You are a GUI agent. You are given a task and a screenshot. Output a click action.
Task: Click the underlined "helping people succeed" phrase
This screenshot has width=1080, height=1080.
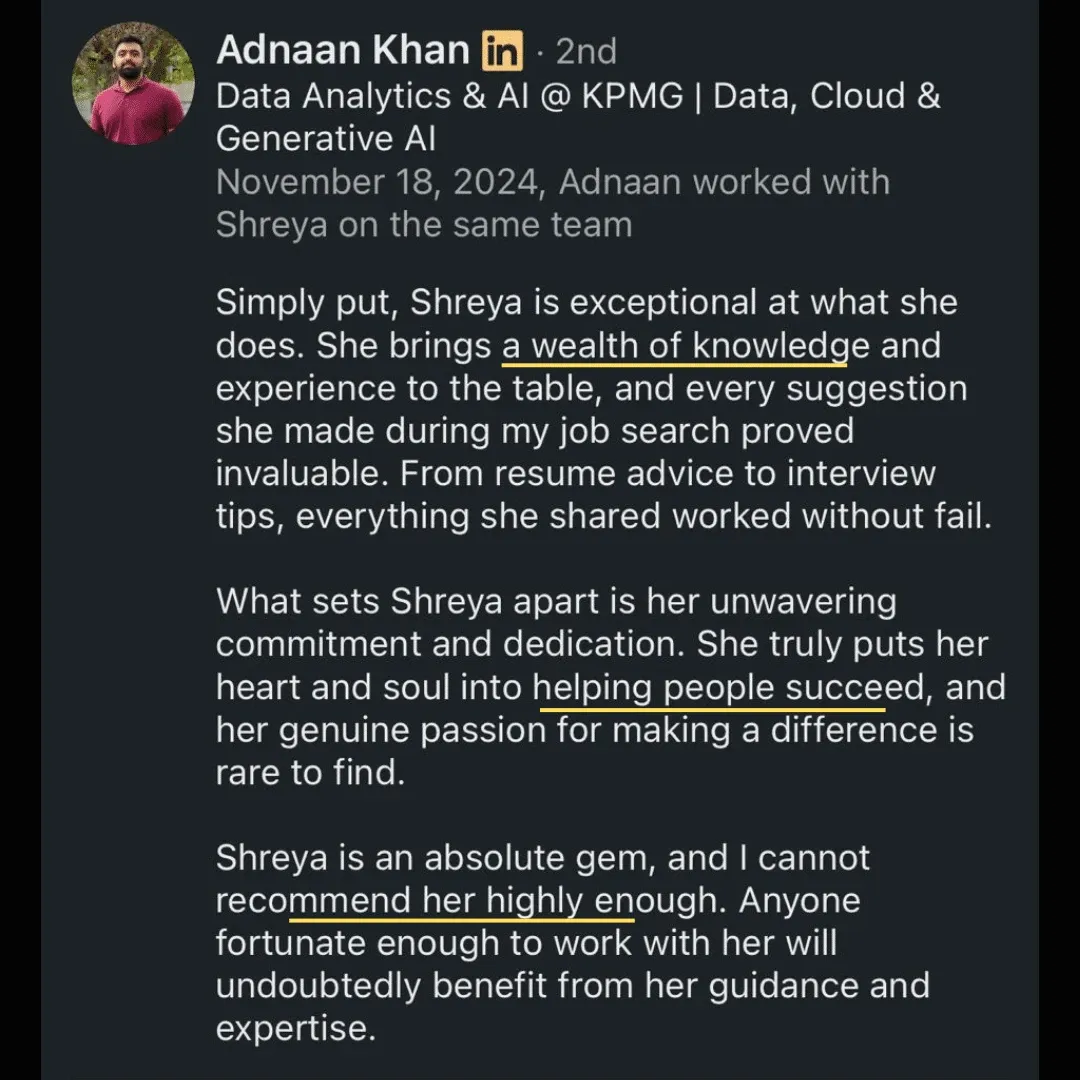731,688
